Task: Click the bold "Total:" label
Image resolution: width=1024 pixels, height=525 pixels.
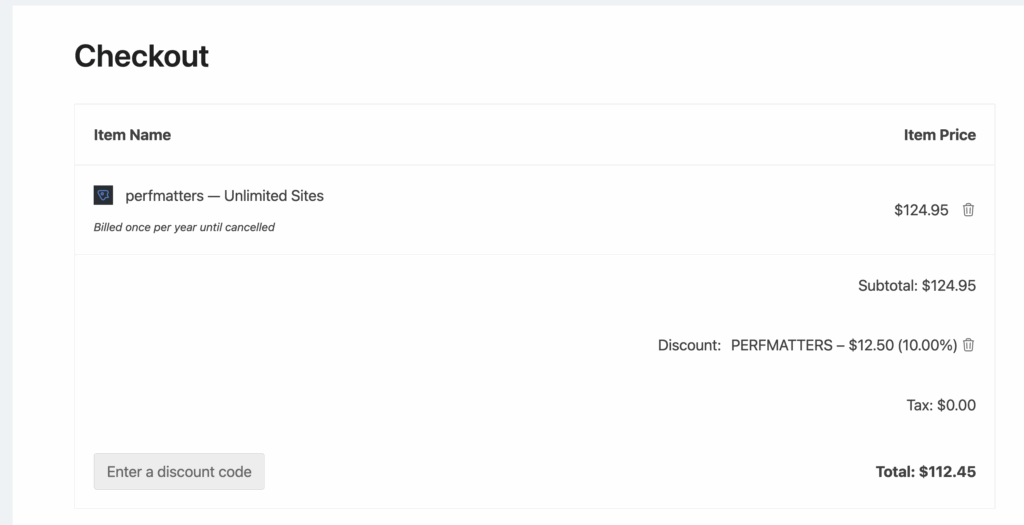Action: [x=894, y=471]
